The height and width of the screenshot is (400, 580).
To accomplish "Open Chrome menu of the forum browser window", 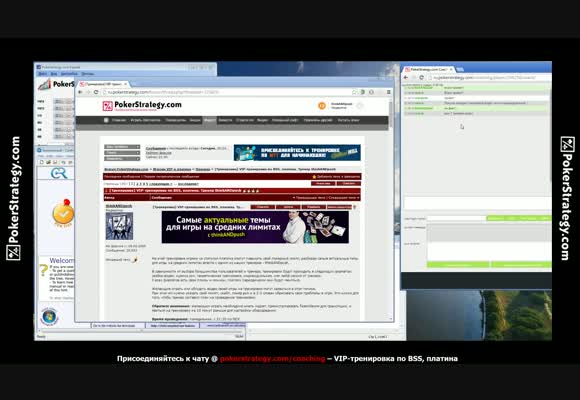I will pos(388,92).
